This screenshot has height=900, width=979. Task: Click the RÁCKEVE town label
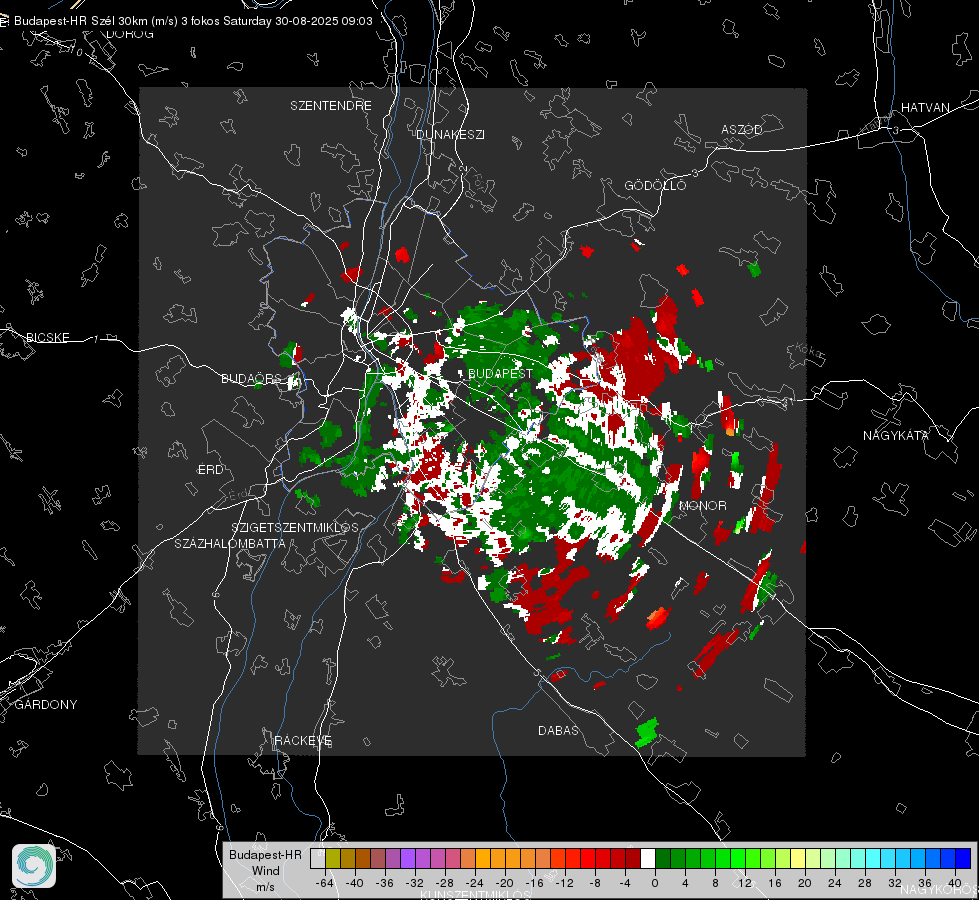click(x=303, y=741)
